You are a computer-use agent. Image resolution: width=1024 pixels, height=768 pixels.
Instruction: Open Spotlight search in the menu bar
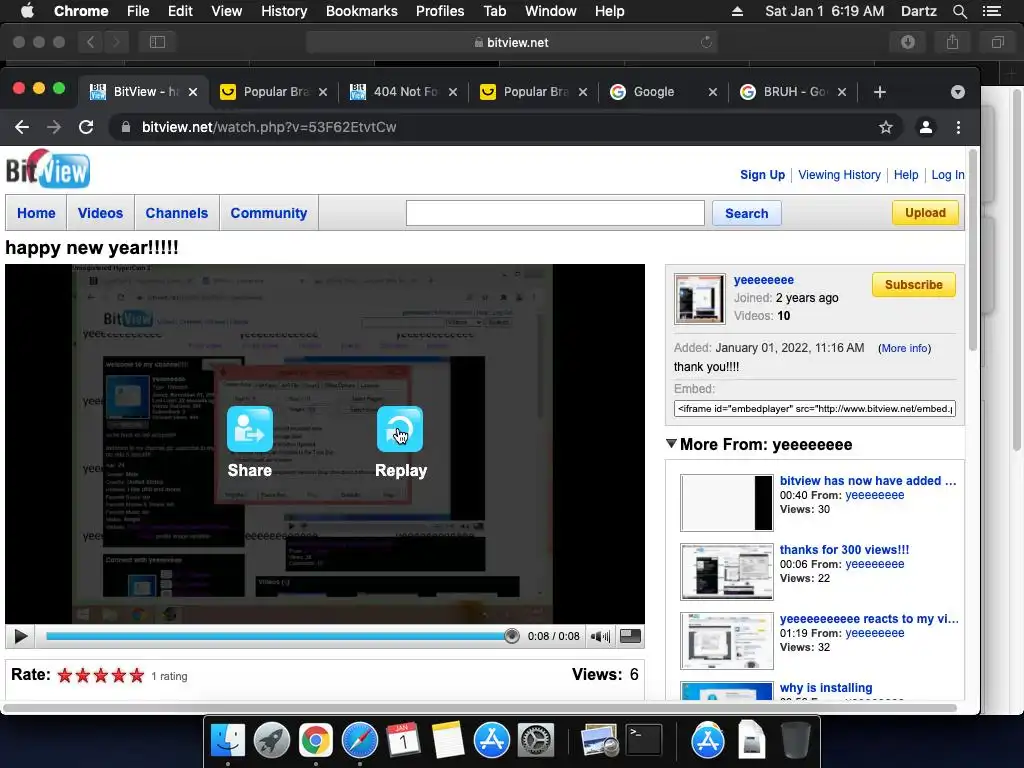[x=959, y=11]
